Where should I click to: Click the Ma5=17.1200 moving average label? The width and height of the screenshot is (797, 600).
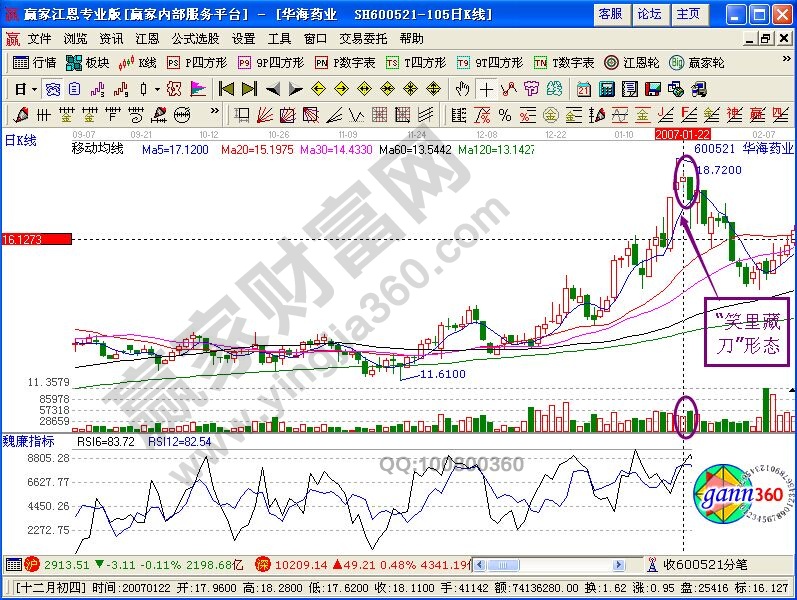(175, 149)
